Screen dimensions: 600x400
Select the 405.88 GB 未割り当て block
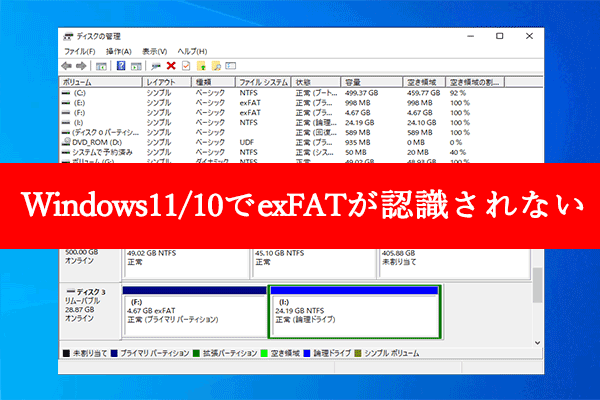tap(454, 263)
